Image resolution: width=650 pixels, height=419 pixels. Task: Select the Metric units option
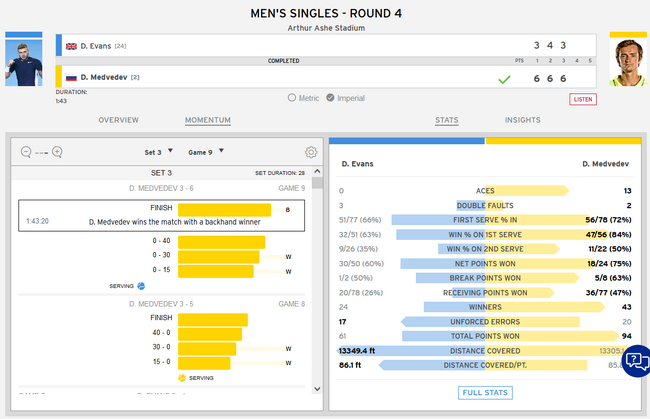click(x=292, y=98)
